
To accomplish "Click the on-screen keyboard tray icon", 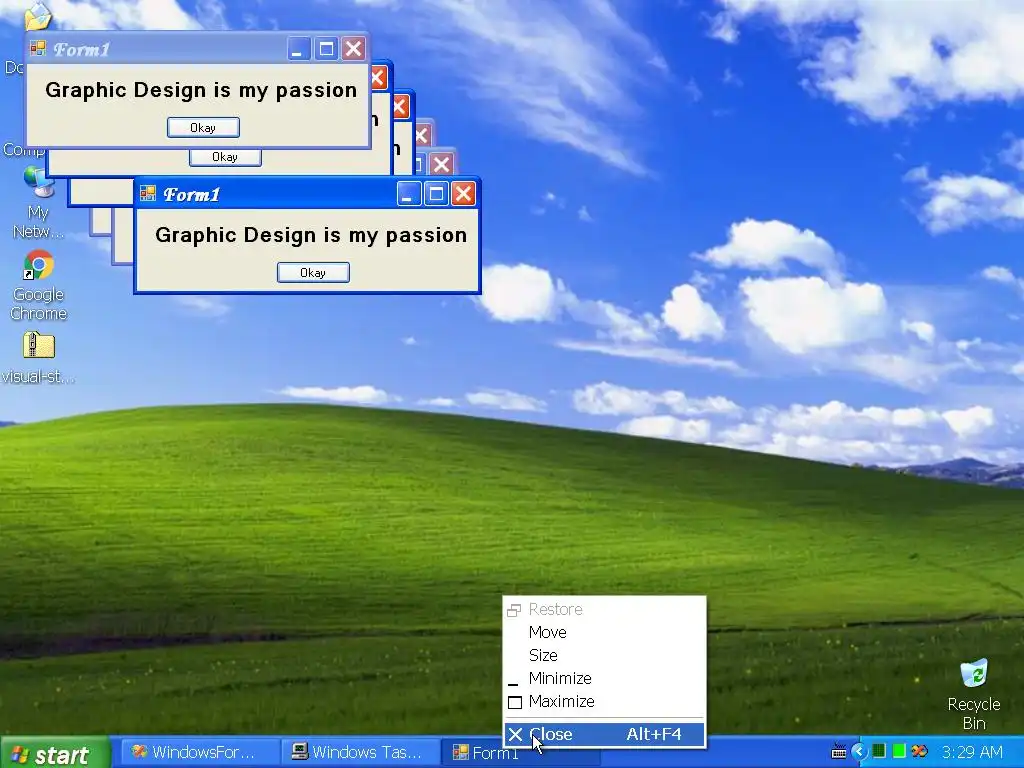I will point(839,752).
